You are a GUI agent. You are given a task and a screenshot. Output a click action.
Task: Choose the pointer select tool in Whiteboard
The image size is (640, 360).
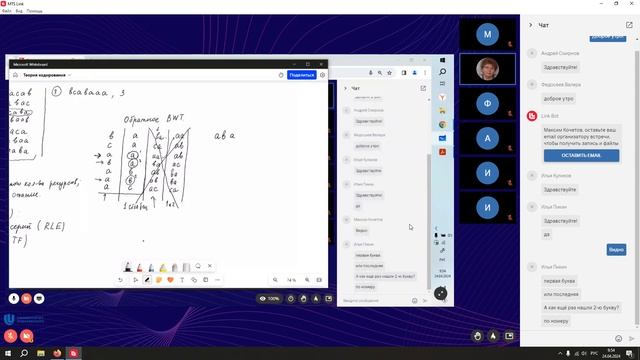pyautogui.click(x=136, y=280)
